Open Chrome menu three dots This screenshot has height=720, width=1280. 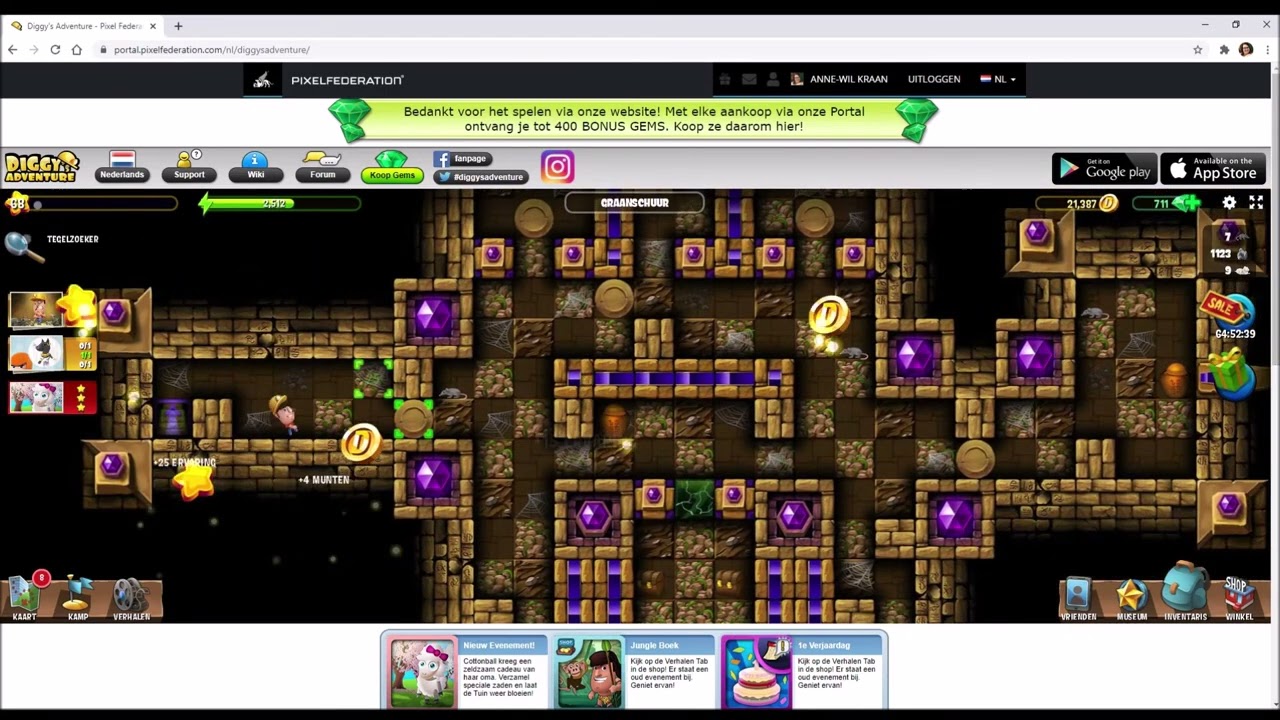1267,49
